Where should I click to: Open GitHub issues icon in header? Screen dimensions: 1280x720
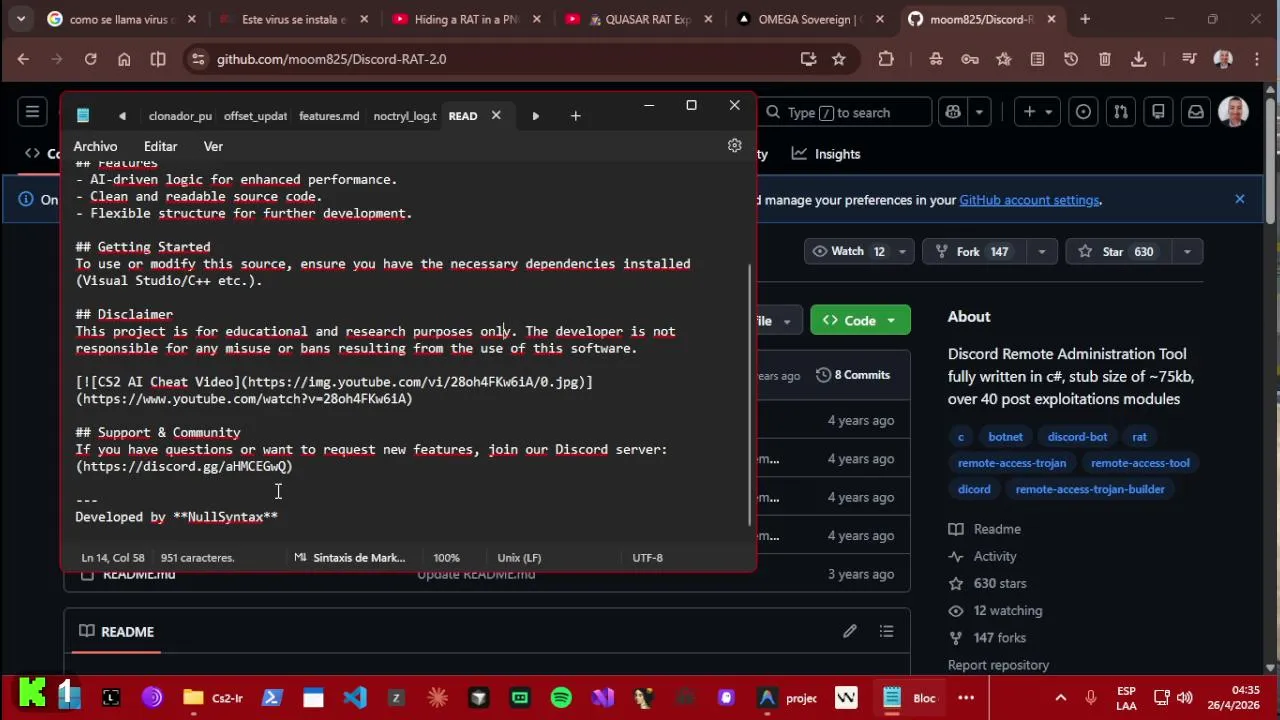click(1083, 112)
